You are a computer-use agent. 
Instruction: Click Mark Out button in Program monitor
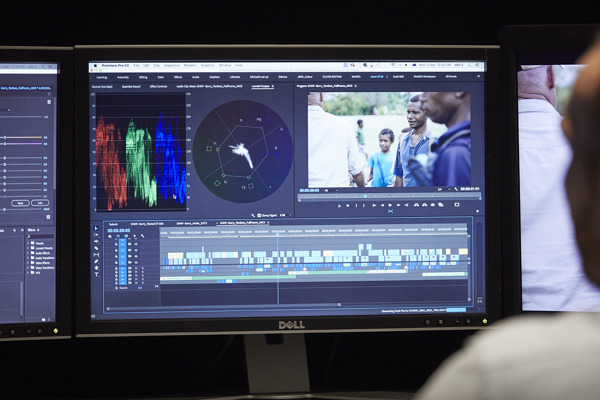(364, 205)
